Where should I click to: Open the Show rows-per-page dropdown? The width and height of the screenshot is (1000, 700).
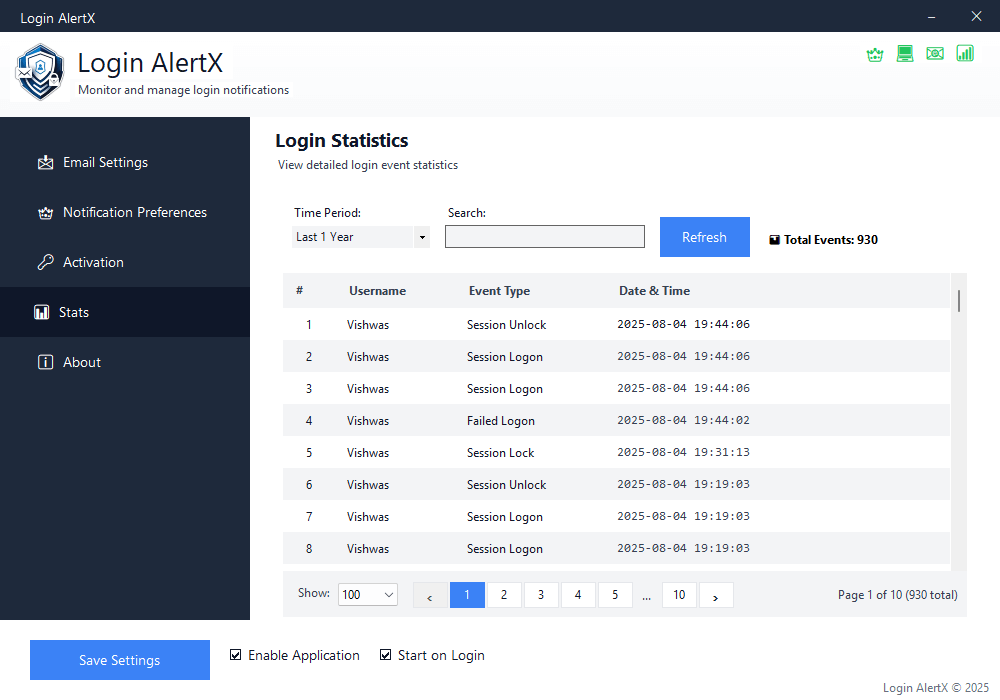(368, 594)
